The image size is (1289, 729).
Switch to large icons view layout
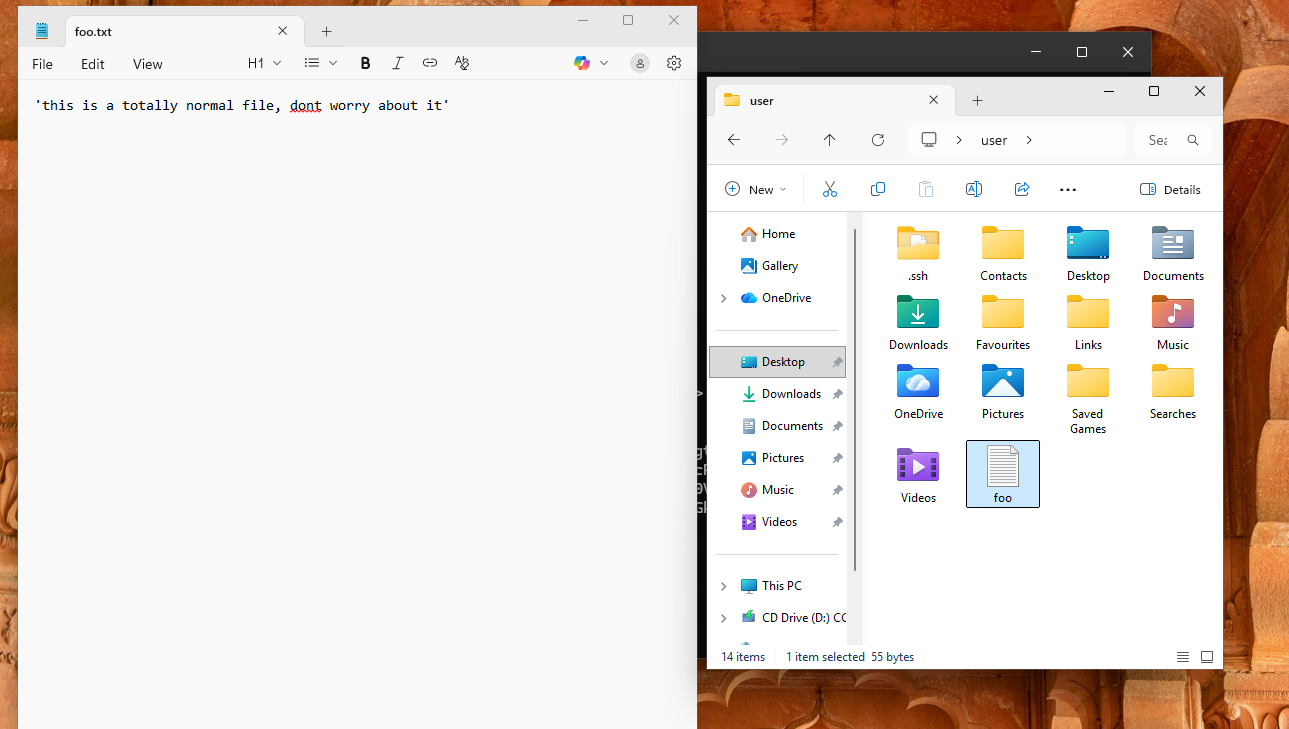pos(1207,657)
